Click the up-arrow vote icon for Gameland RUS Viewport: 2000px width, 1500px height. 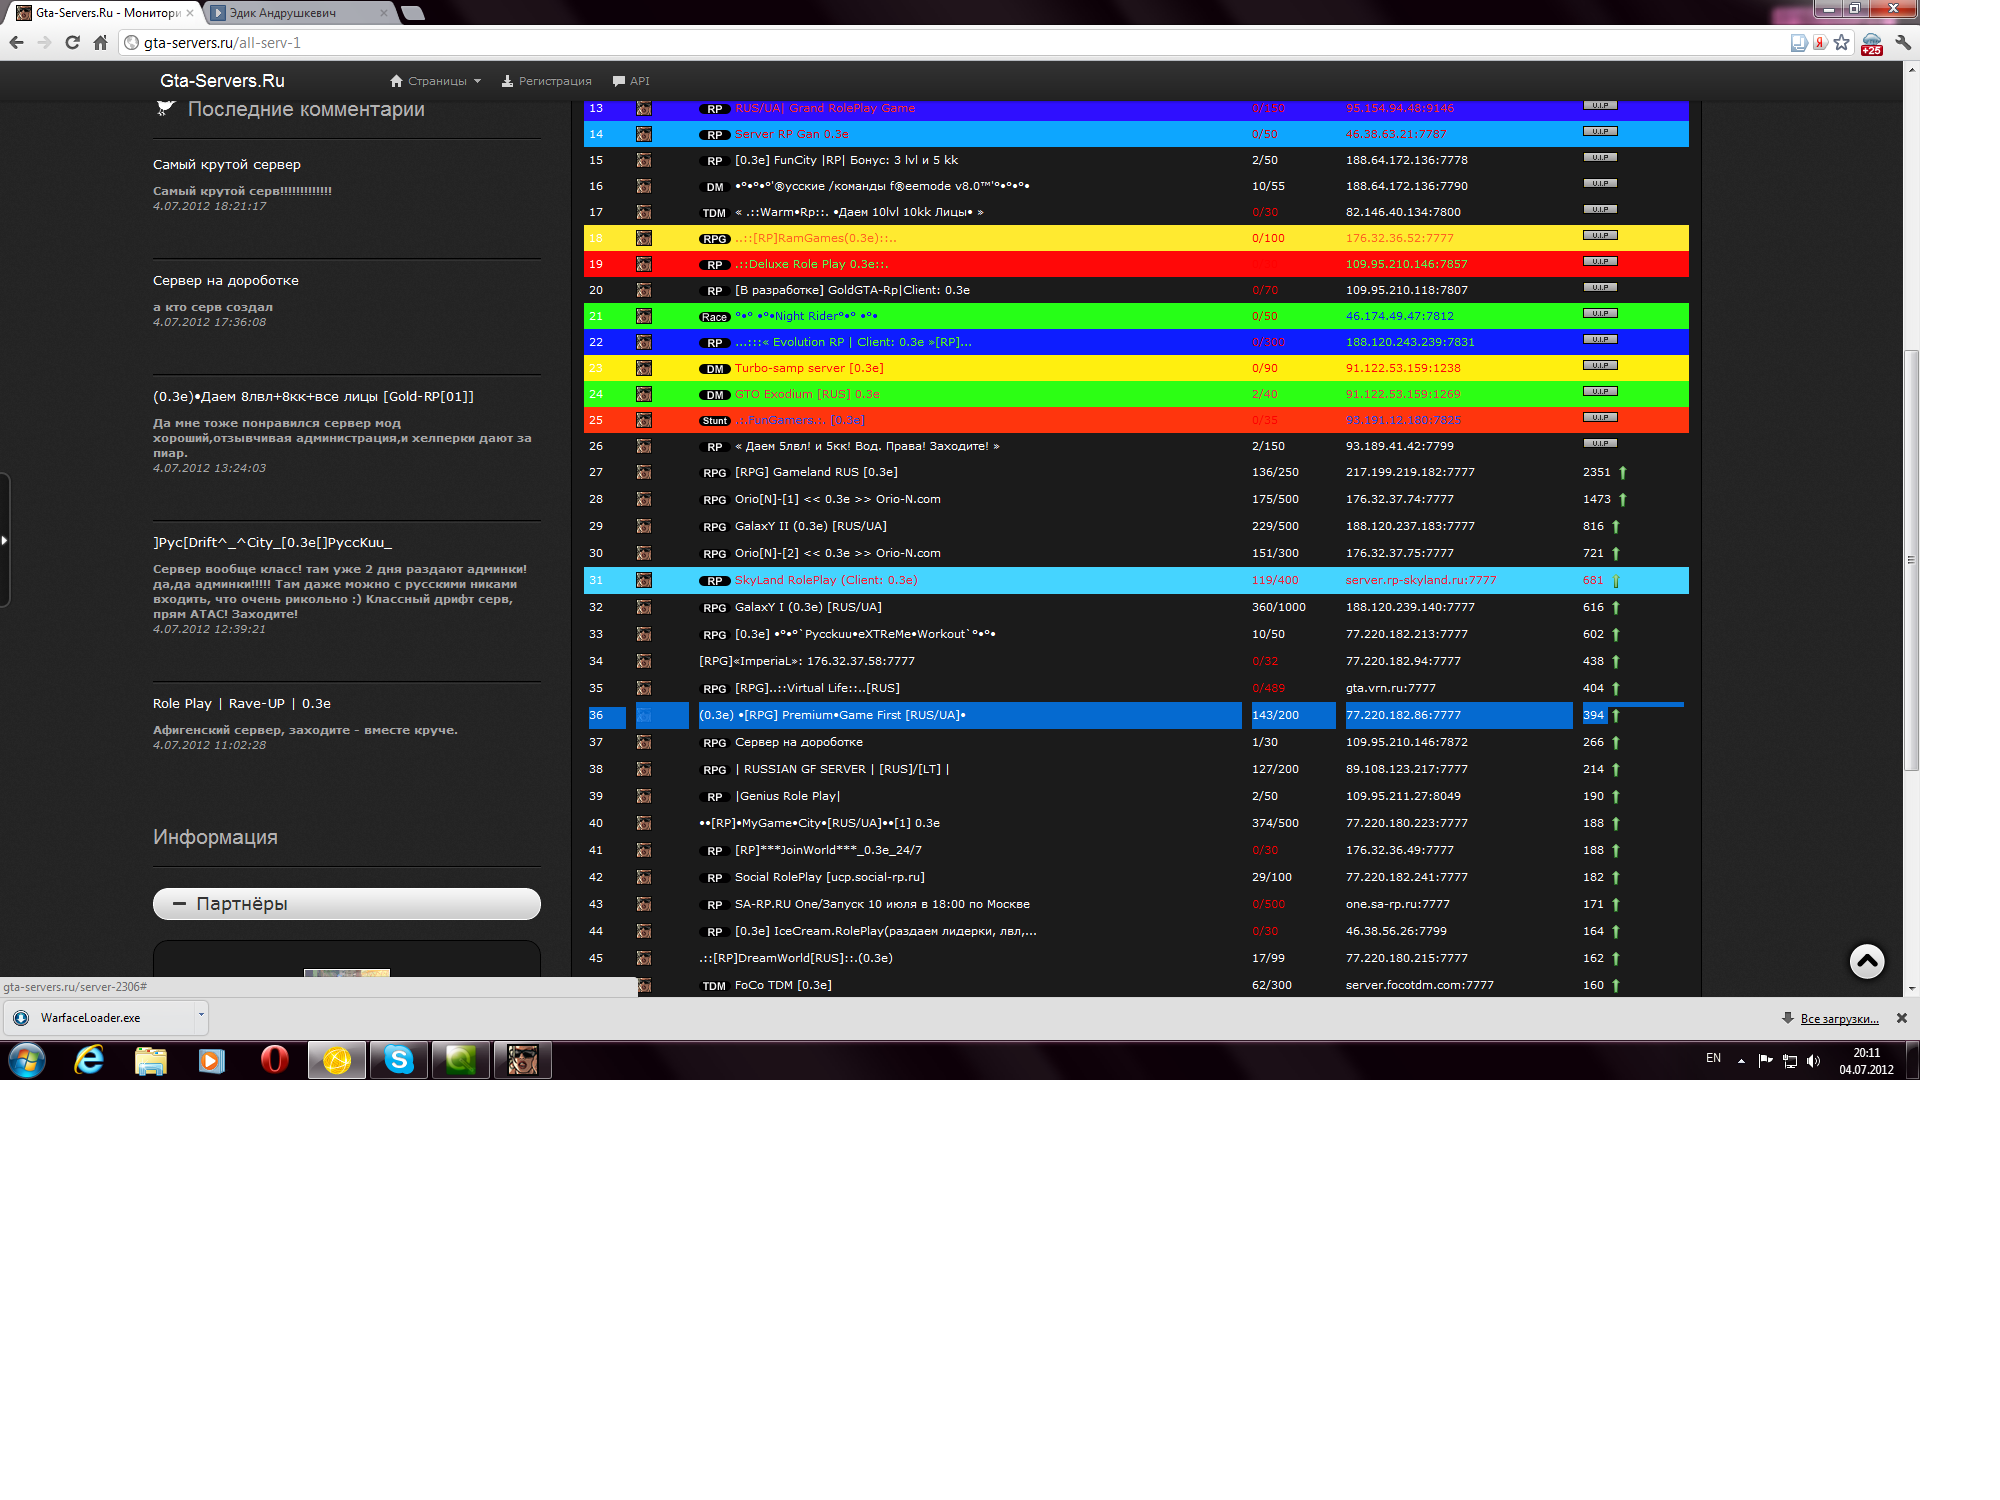click(1622, 472)
